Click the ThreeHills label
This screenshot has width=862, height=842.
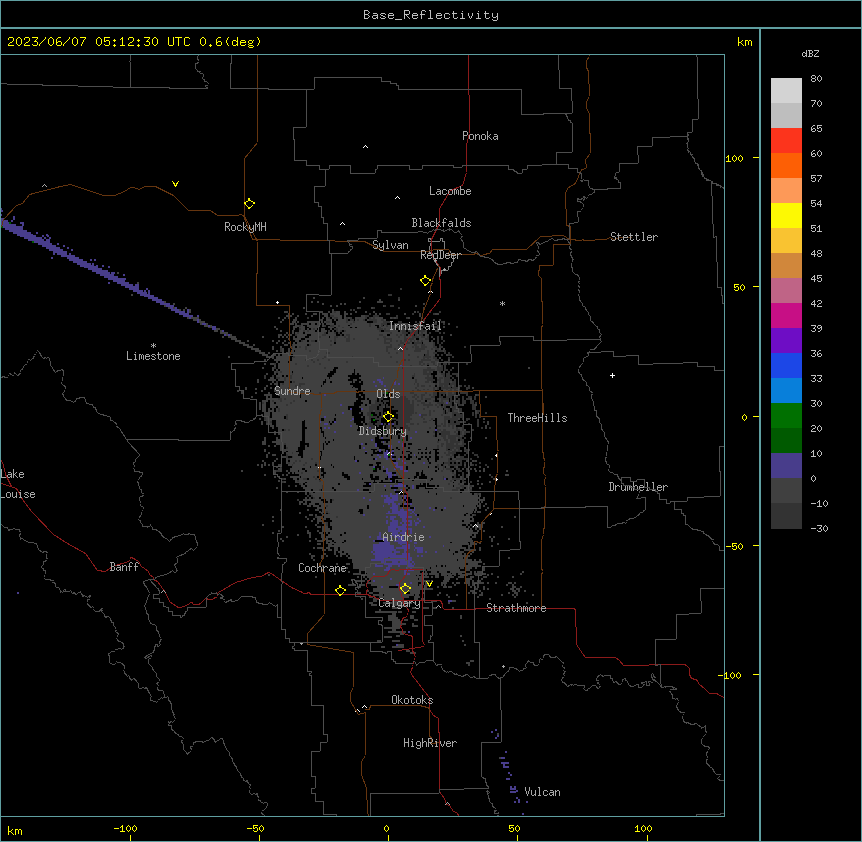point(537,418)
